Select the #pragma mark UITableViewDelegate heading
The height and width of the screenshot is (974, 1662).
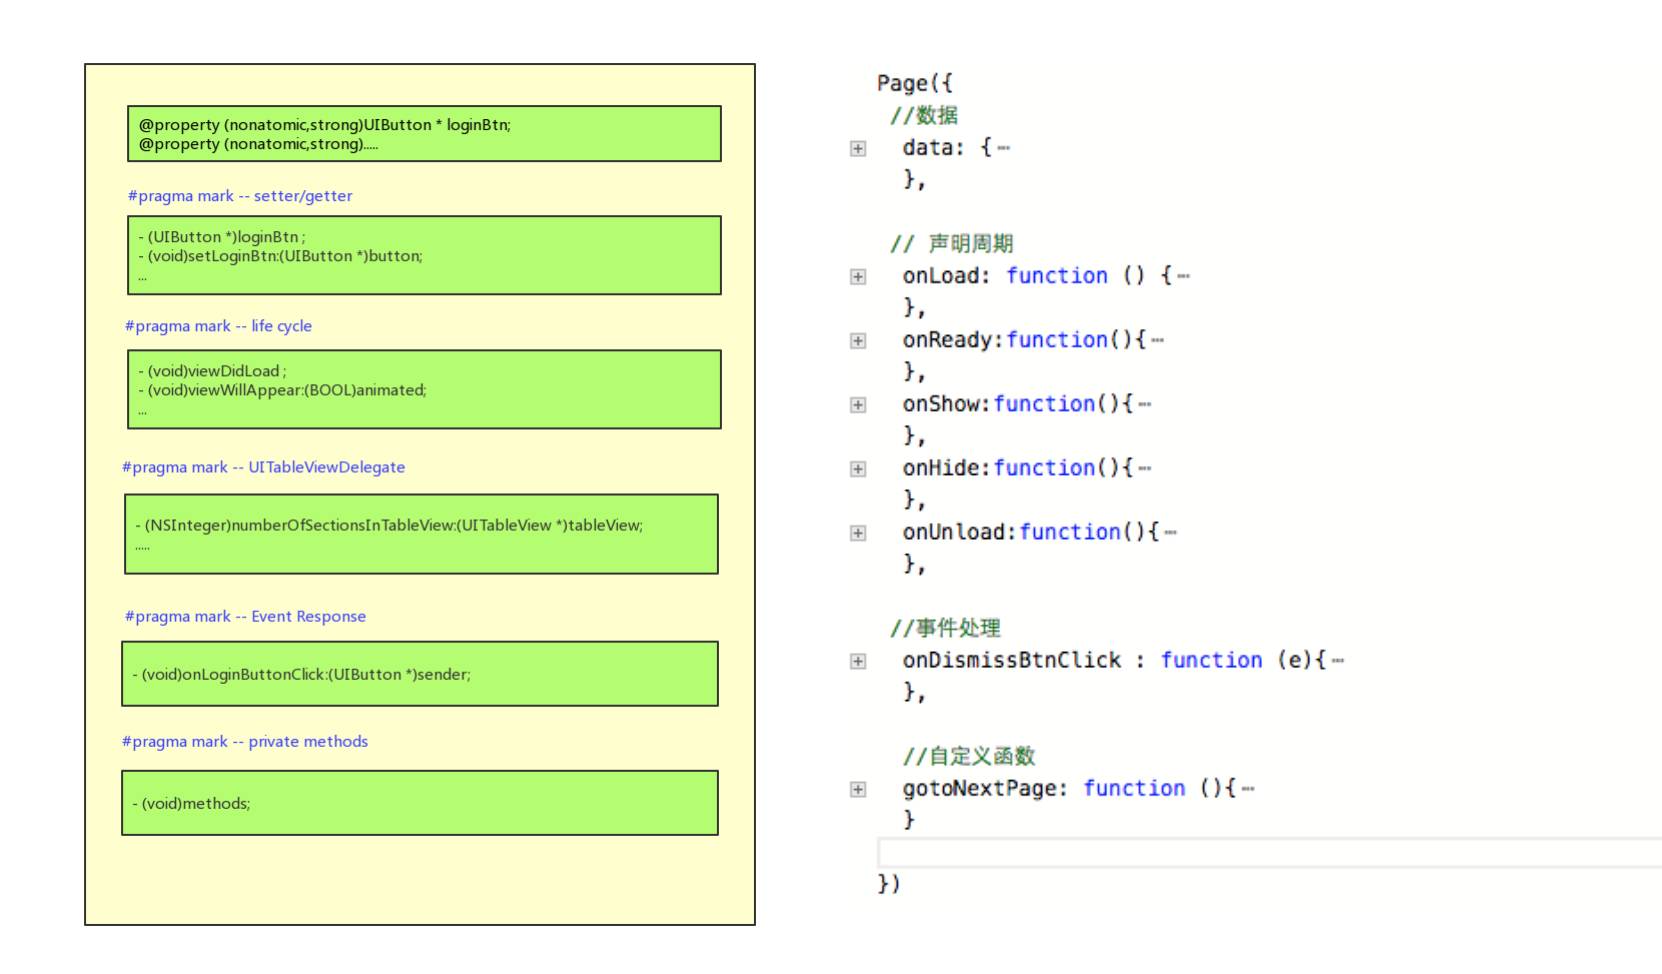coord(263,467)
